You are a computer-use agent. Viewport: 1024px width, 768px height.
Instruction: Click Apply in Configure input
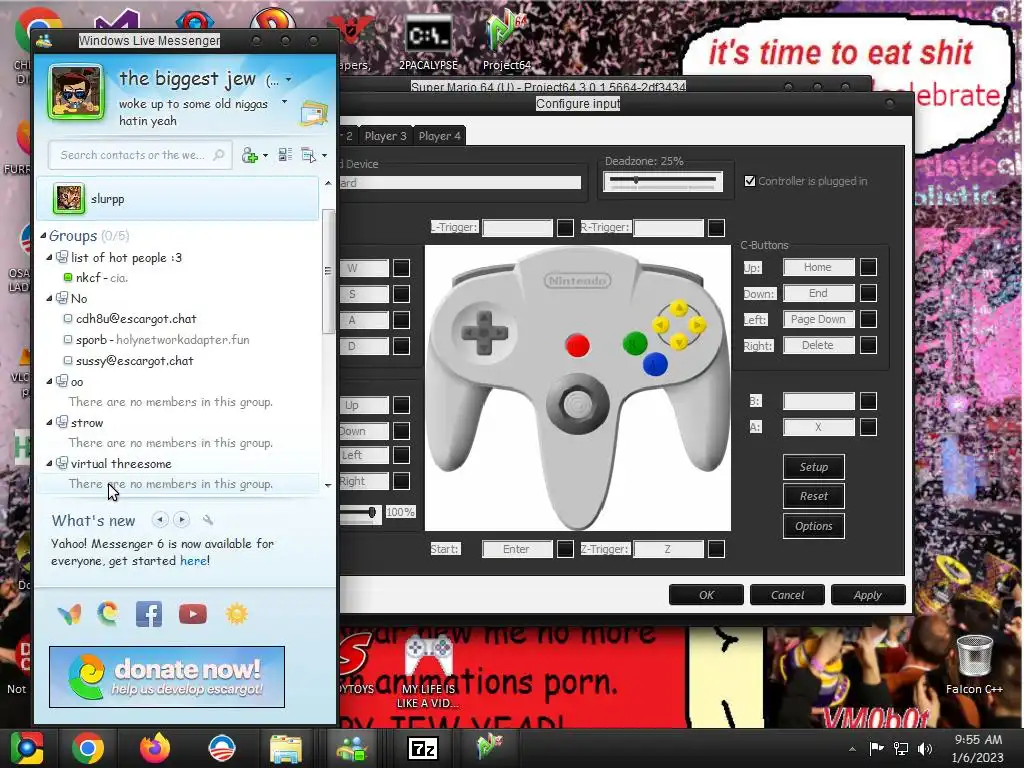(868, 595)
